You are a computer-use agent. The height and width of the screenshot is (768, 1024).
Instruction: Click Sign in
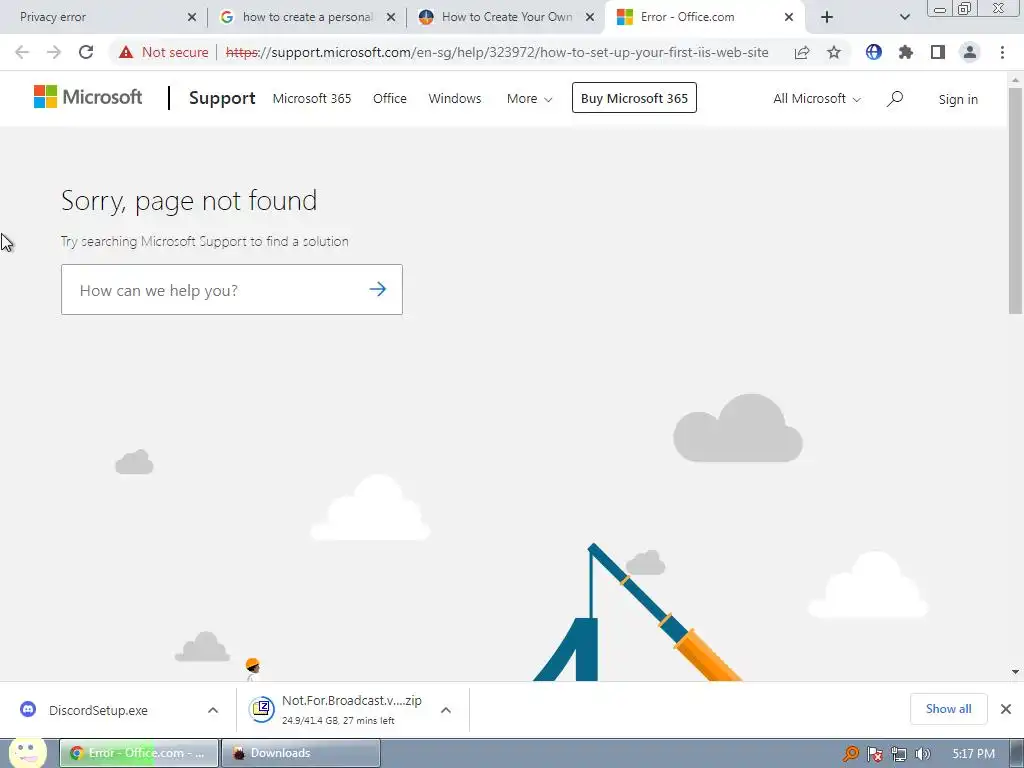958,99
